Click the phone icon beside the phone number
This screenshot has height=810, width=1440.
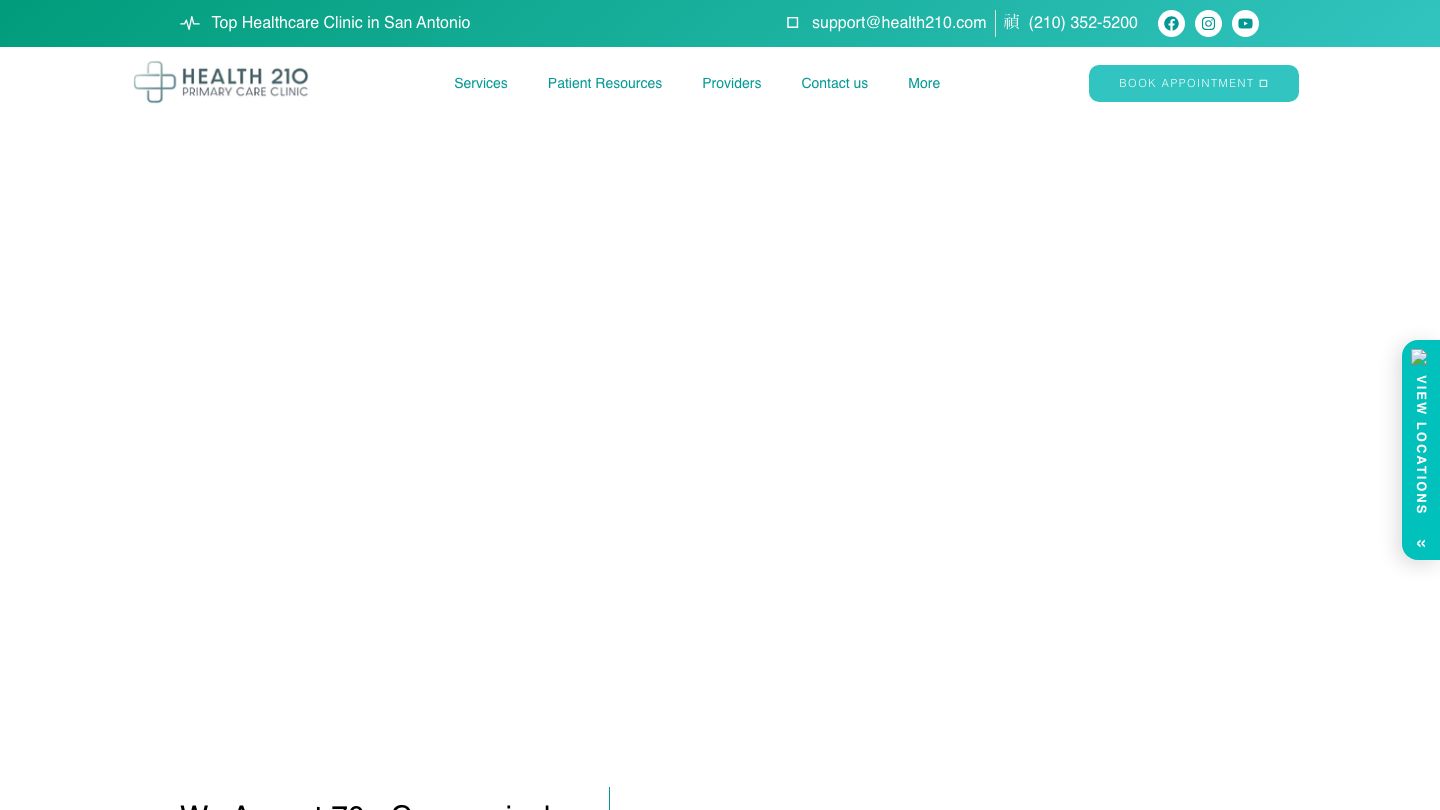click(x=1012, y=22)
